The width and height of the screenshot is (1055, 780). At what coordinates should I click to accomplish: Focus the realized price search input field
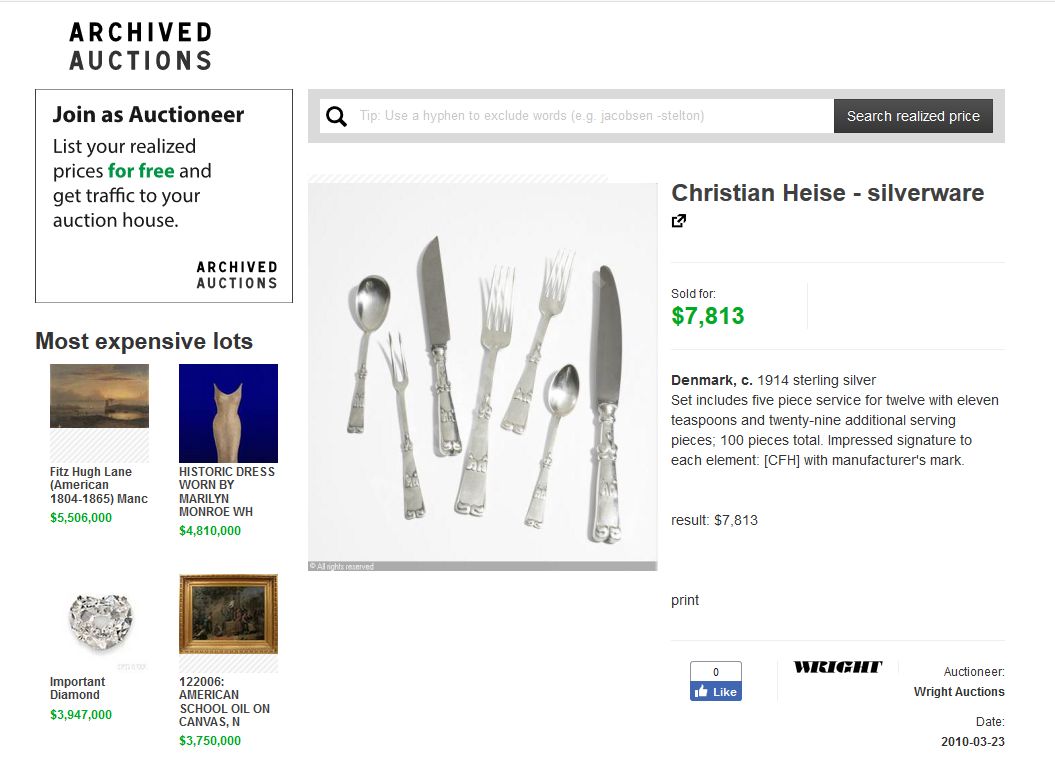[x=592, y=116]
